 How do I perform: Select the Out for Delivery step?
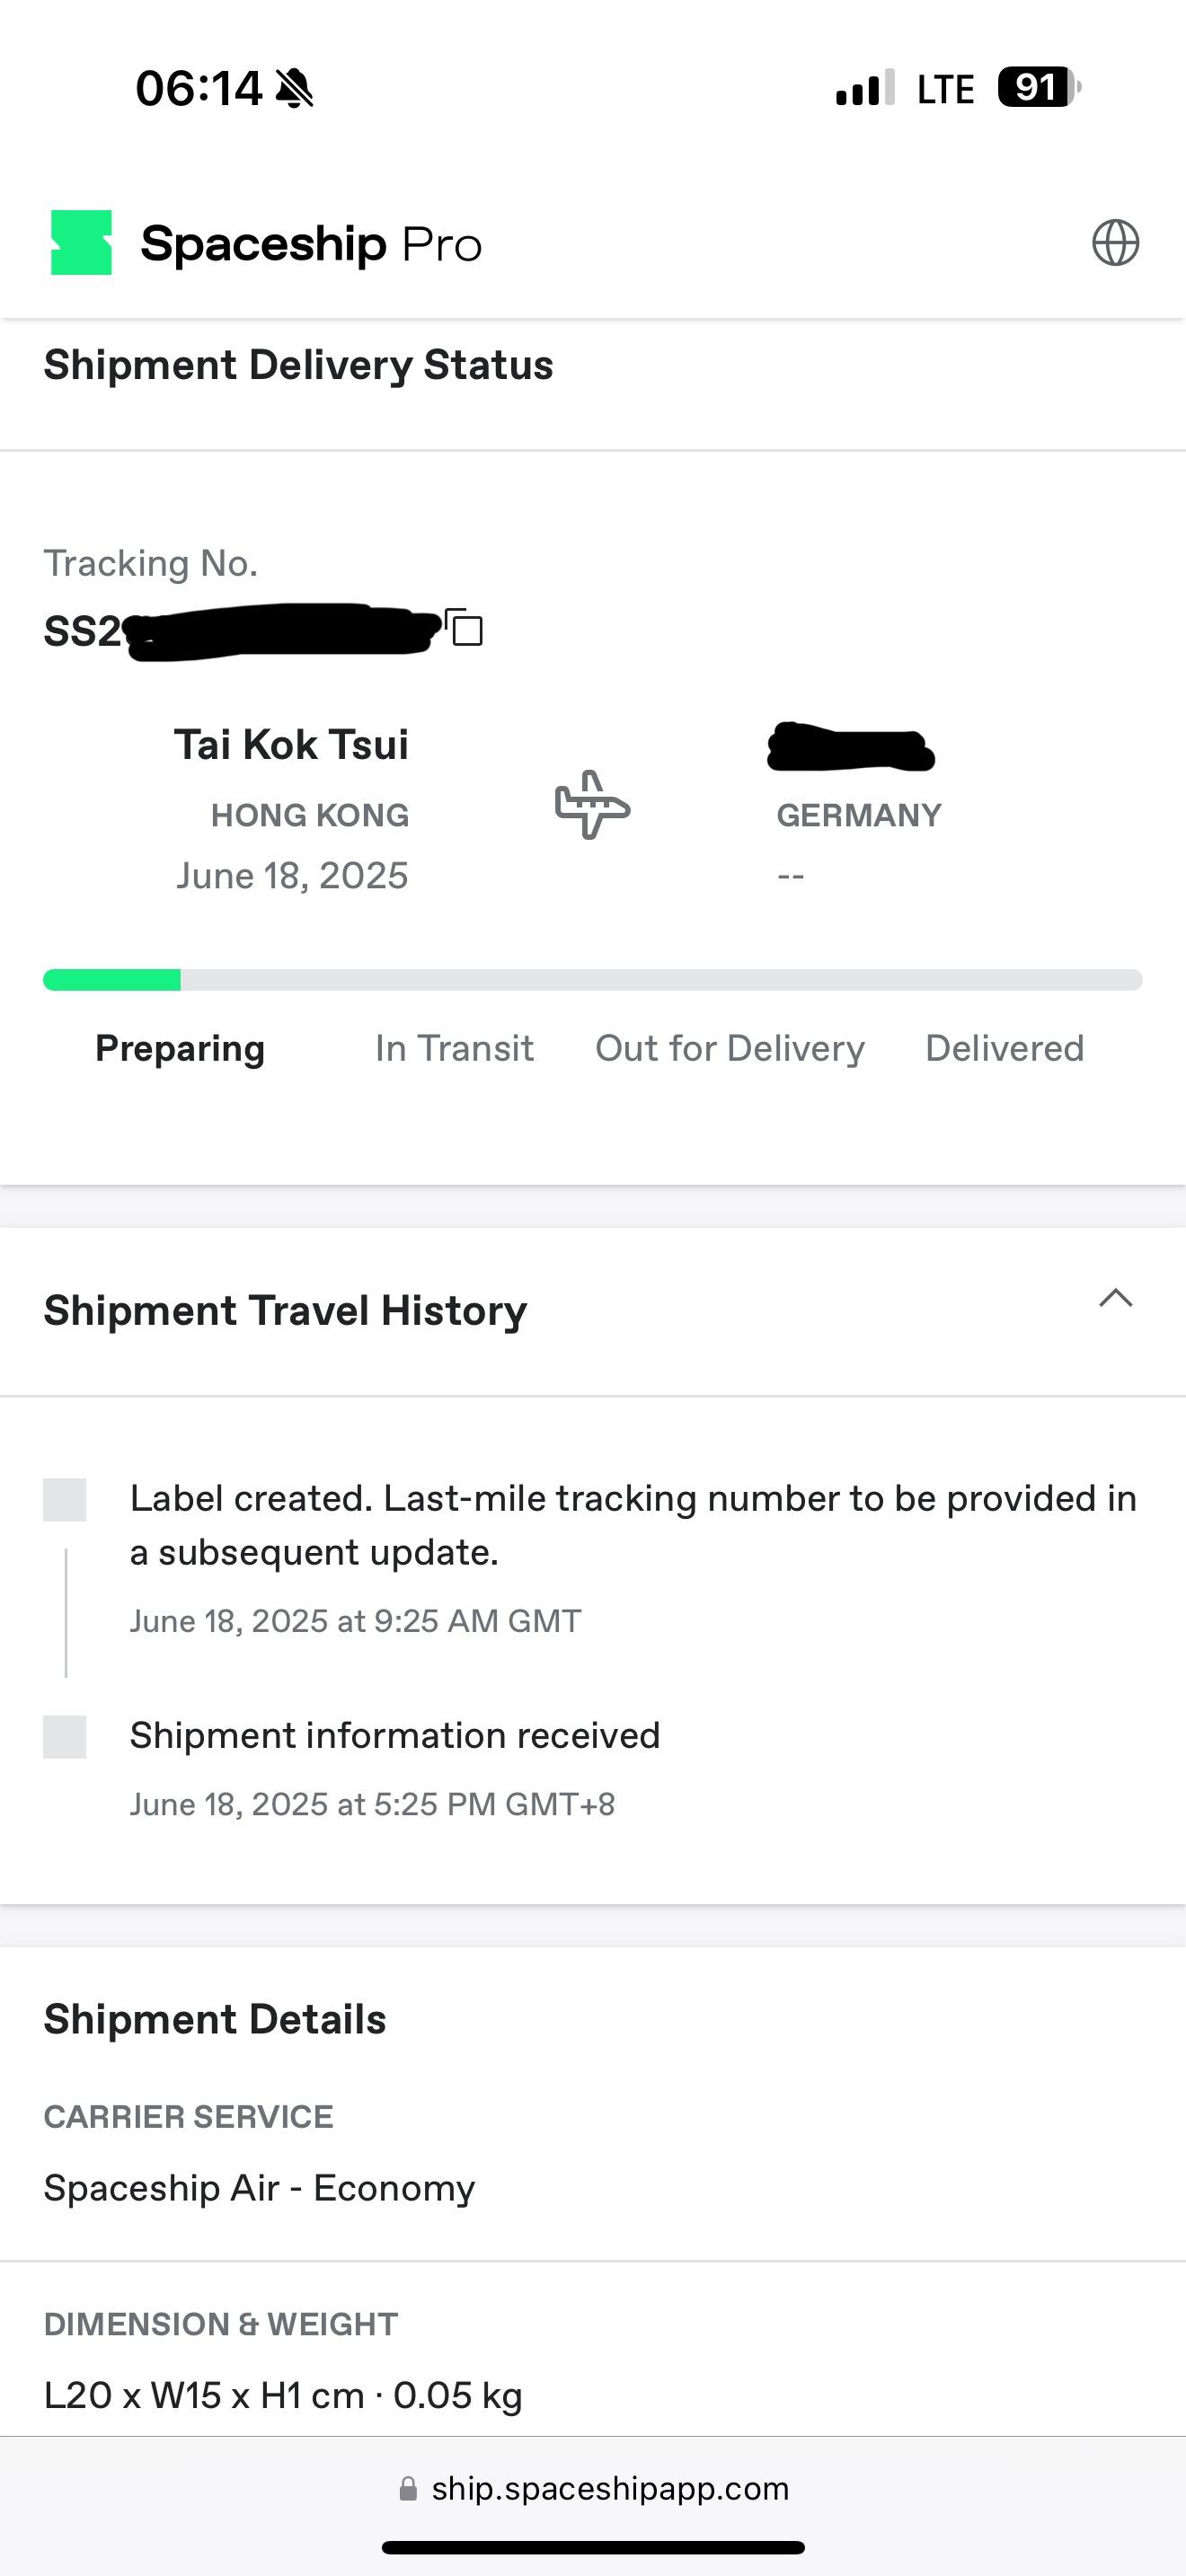pyautogui.click(x=730, y=1048)
